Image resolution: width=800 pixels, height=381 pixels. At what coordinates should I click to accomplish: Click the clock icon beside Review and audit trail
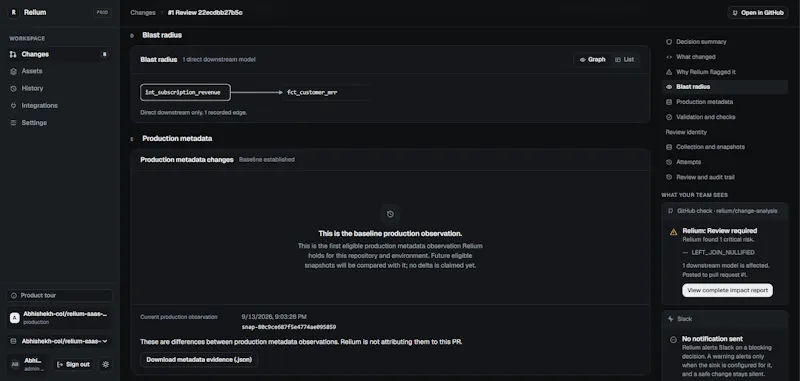pyautogui.click(x=669, y=177)
